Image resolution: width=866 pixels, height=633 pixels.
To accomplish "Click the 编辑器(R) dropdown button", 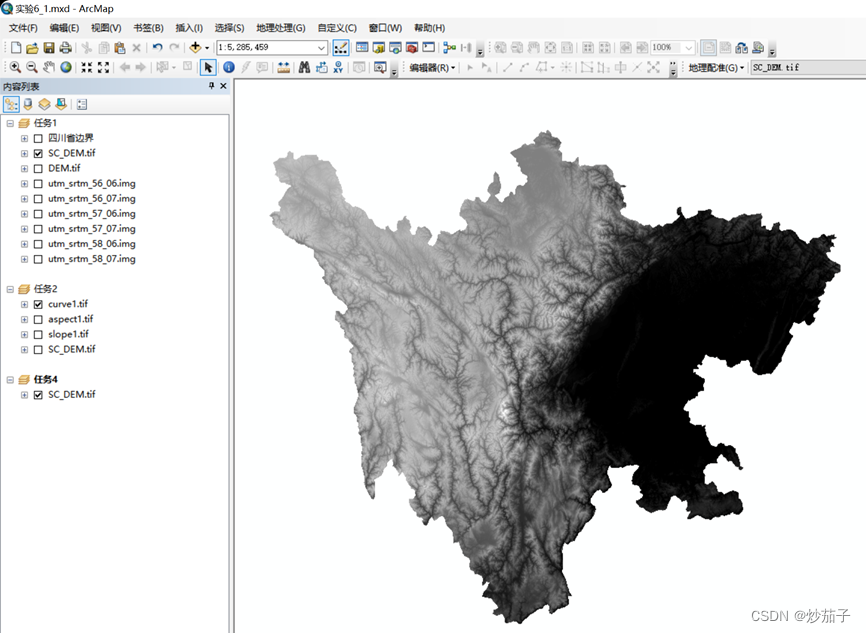I will pos(432,67).
